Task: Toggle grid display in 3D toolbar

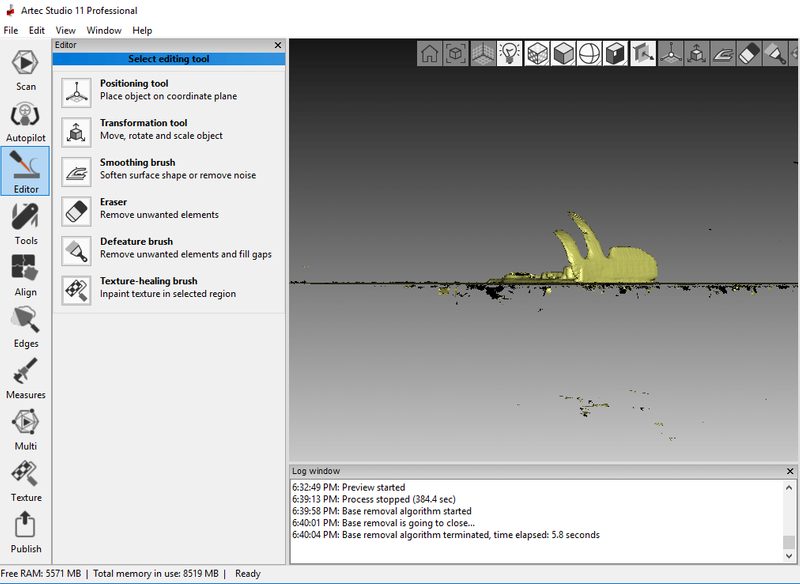Action: pyautogui.click(x=483, y=53)
